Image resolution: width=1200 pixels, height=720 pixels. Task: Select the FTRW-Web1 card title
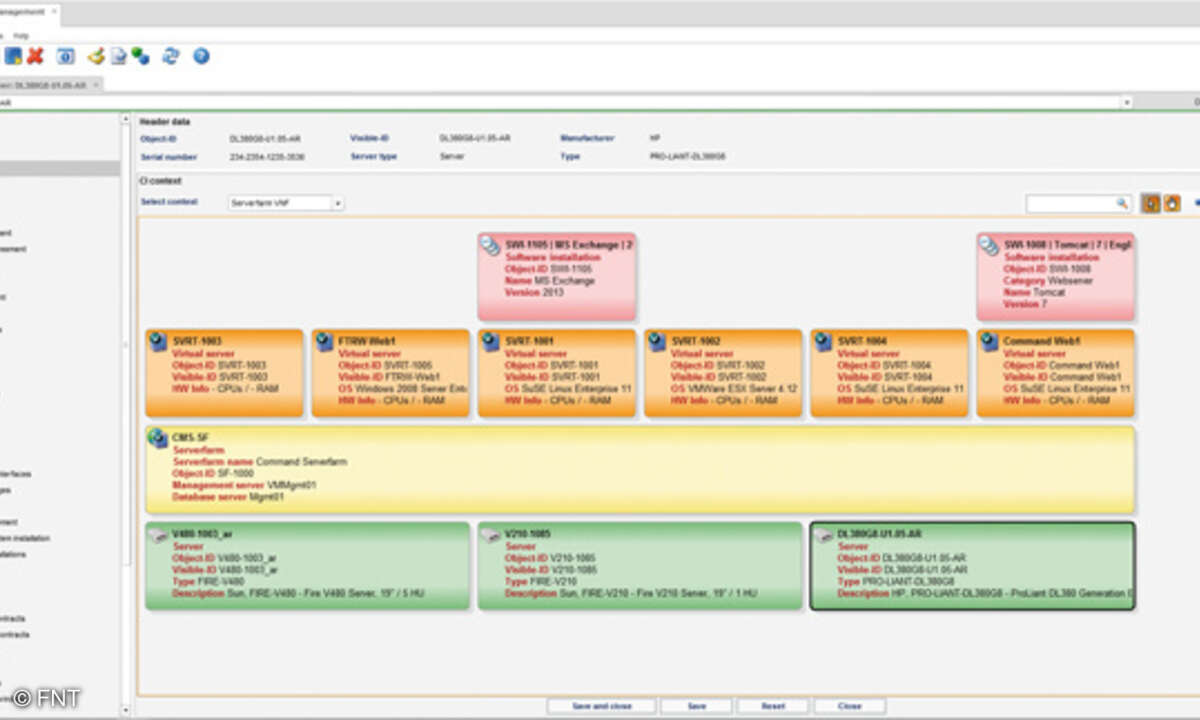click(x=365, y=341)
